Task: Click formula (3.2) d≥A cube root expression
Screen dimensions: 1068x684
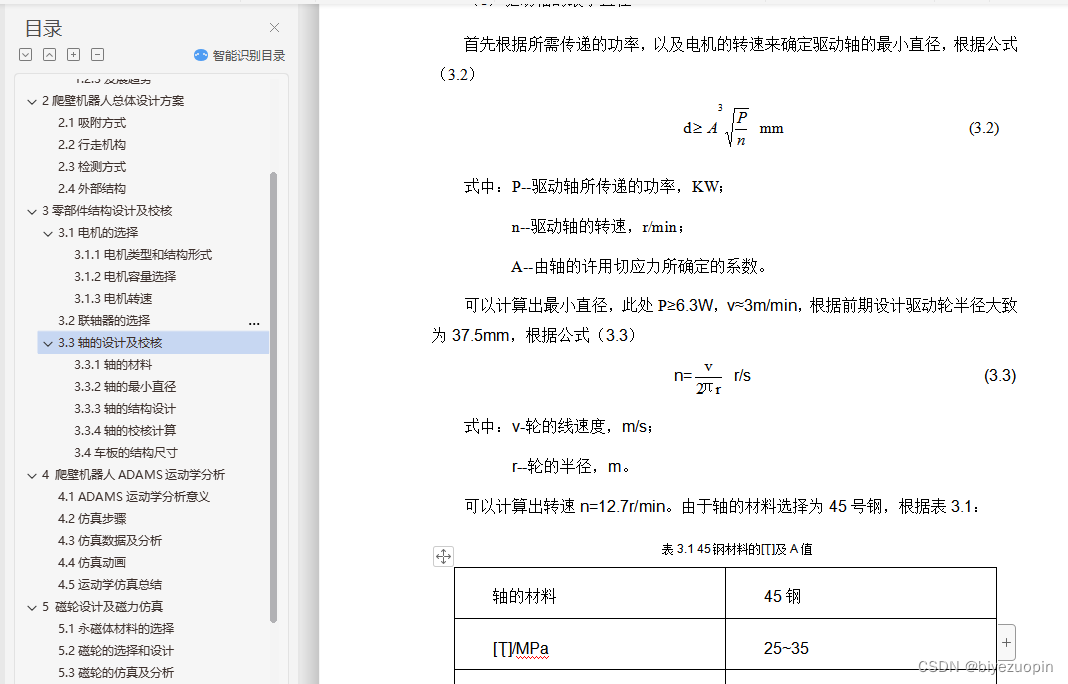Action: pyautogui.click(x=733, y=127)
